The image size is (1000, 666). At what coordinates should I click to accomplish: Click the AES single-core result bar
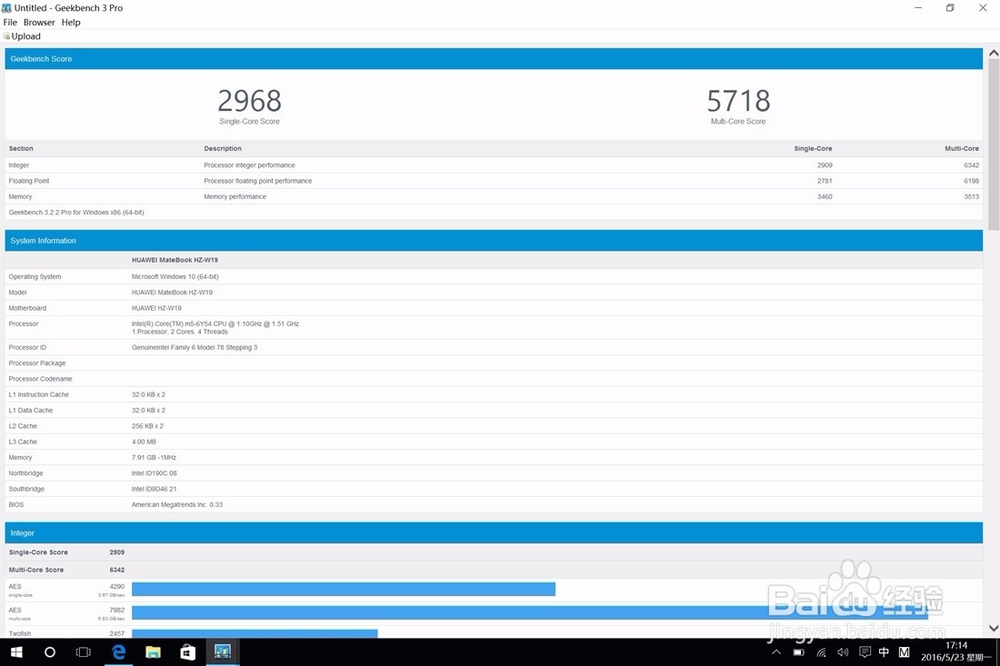point(344,589)
